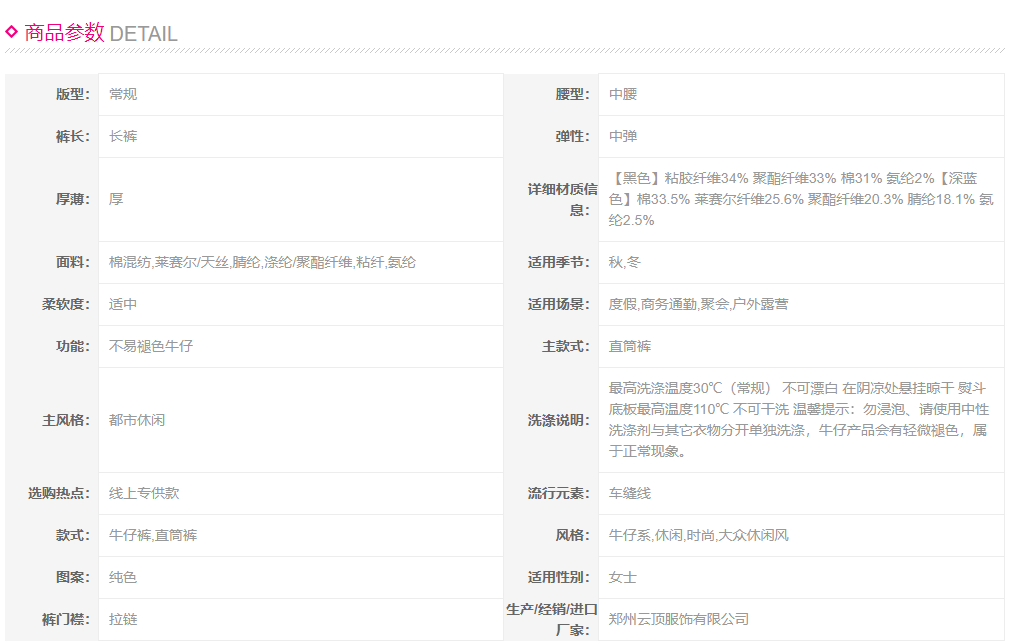Click the 适用季节 value 秋,冬
Viewport: 1012px width, 641px height.
626,262
